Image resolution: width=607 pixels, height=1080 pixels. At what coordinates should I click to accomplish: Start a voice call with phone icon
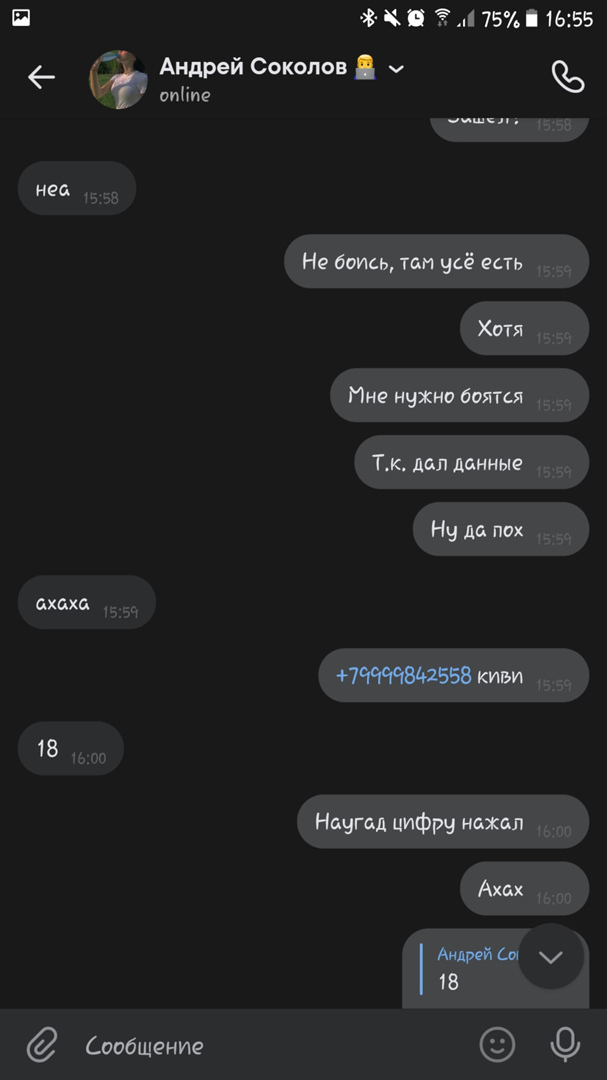568,77
